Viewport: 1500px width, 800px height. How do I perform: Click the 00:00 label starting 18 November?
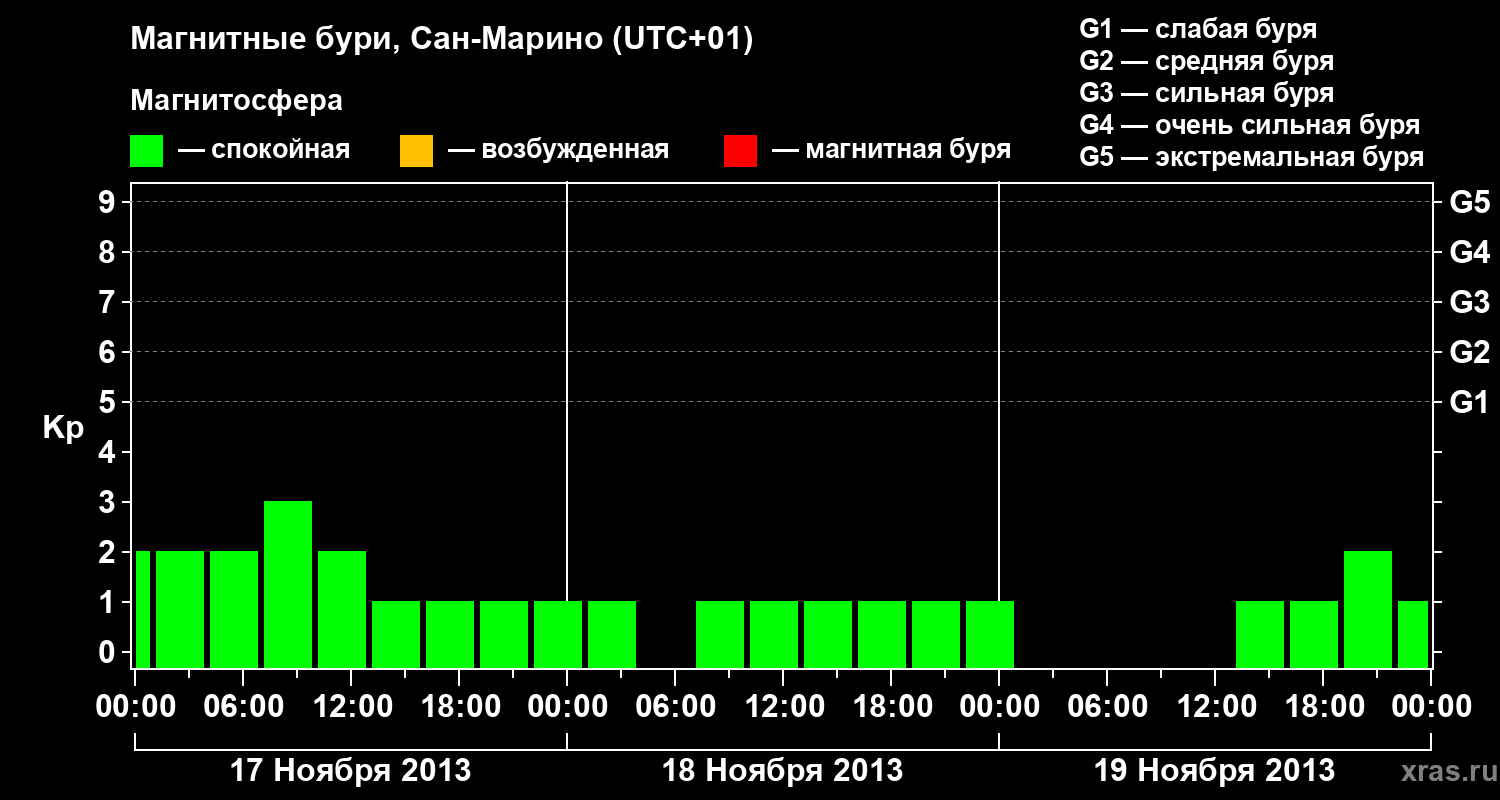pos(567,707)
